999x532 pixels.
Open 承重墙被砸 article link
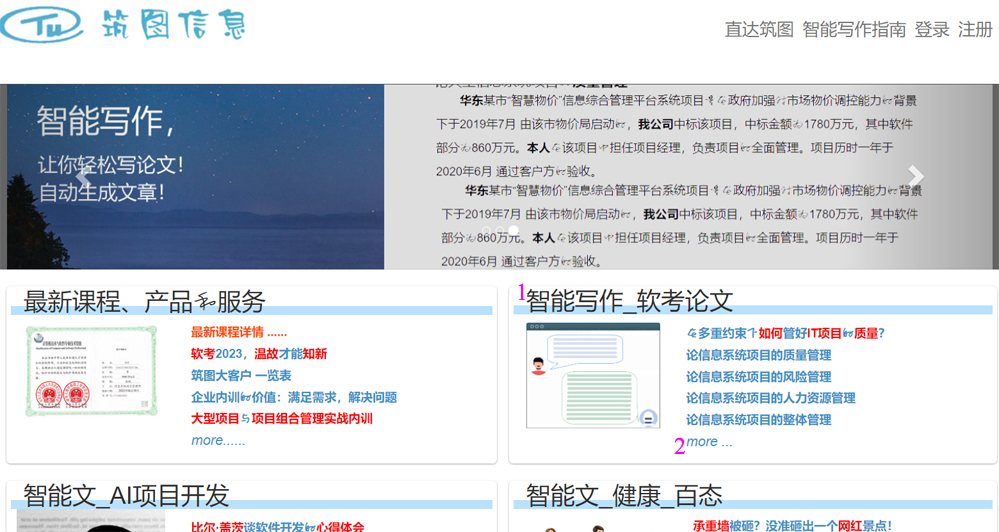(x=792, y=526)
